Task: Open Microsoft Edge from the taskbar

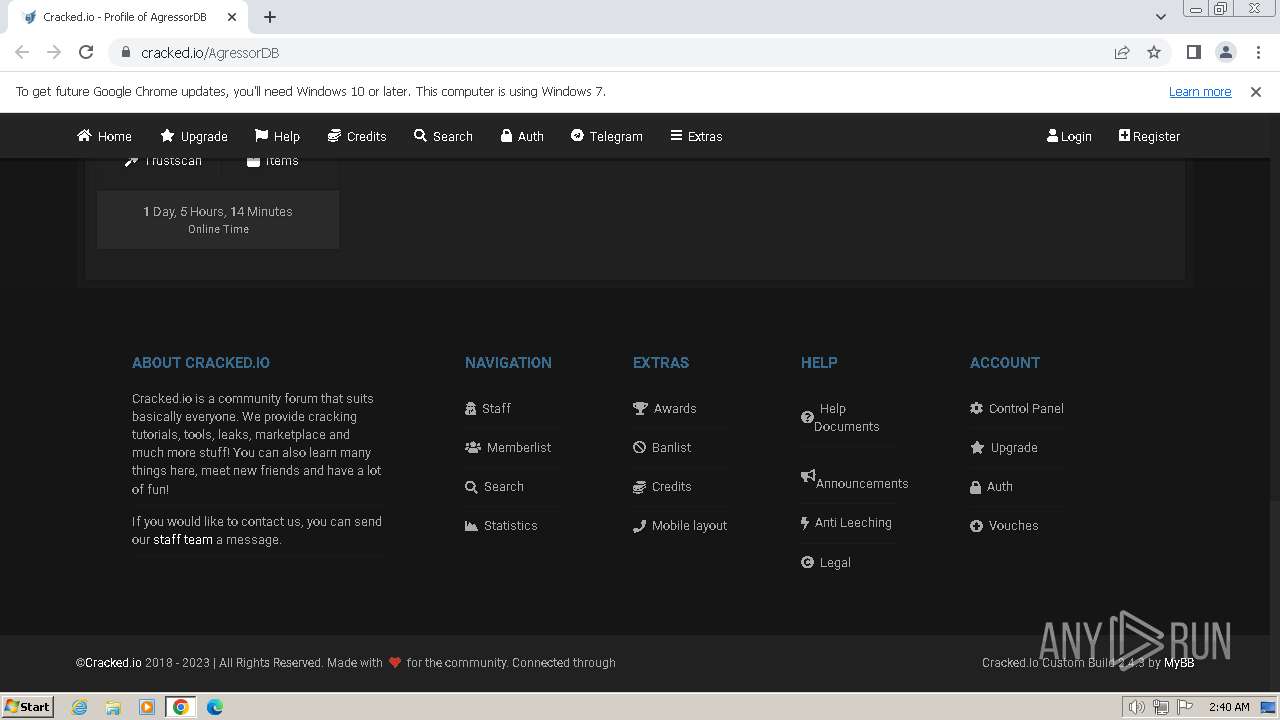Action: pyautogui.click(x=215, y=707)
